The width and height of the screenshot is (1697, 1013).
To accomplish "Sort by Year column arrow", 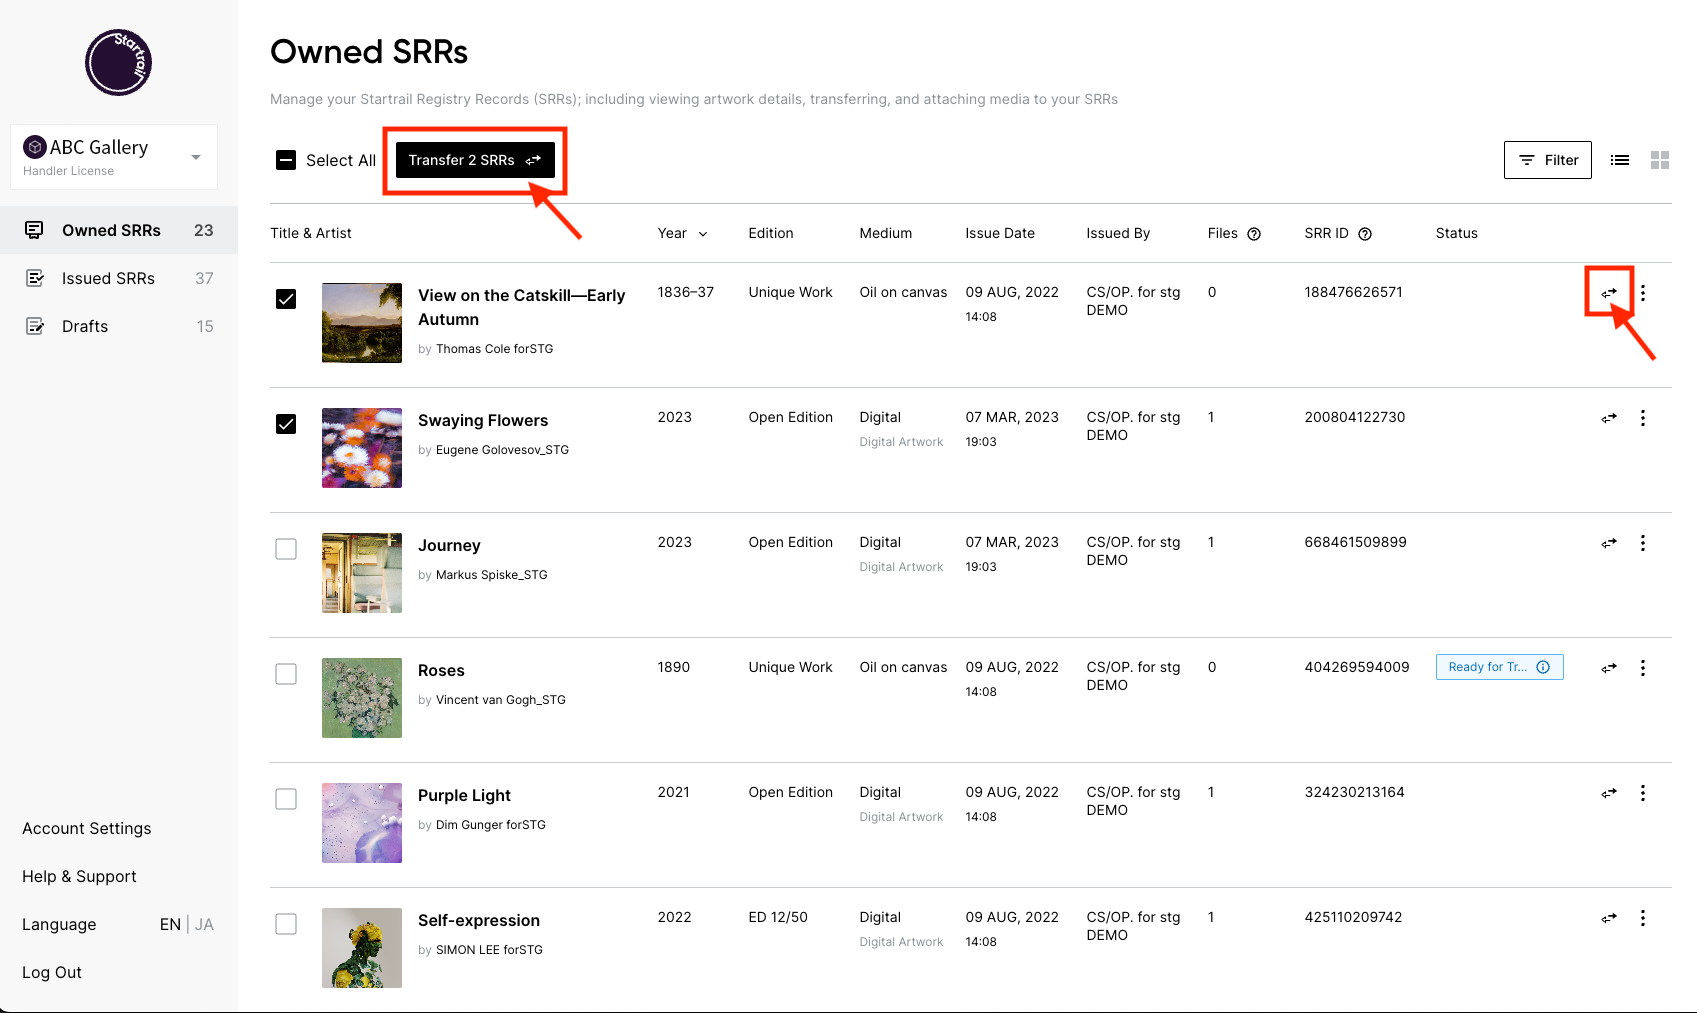I will [703, 234].
